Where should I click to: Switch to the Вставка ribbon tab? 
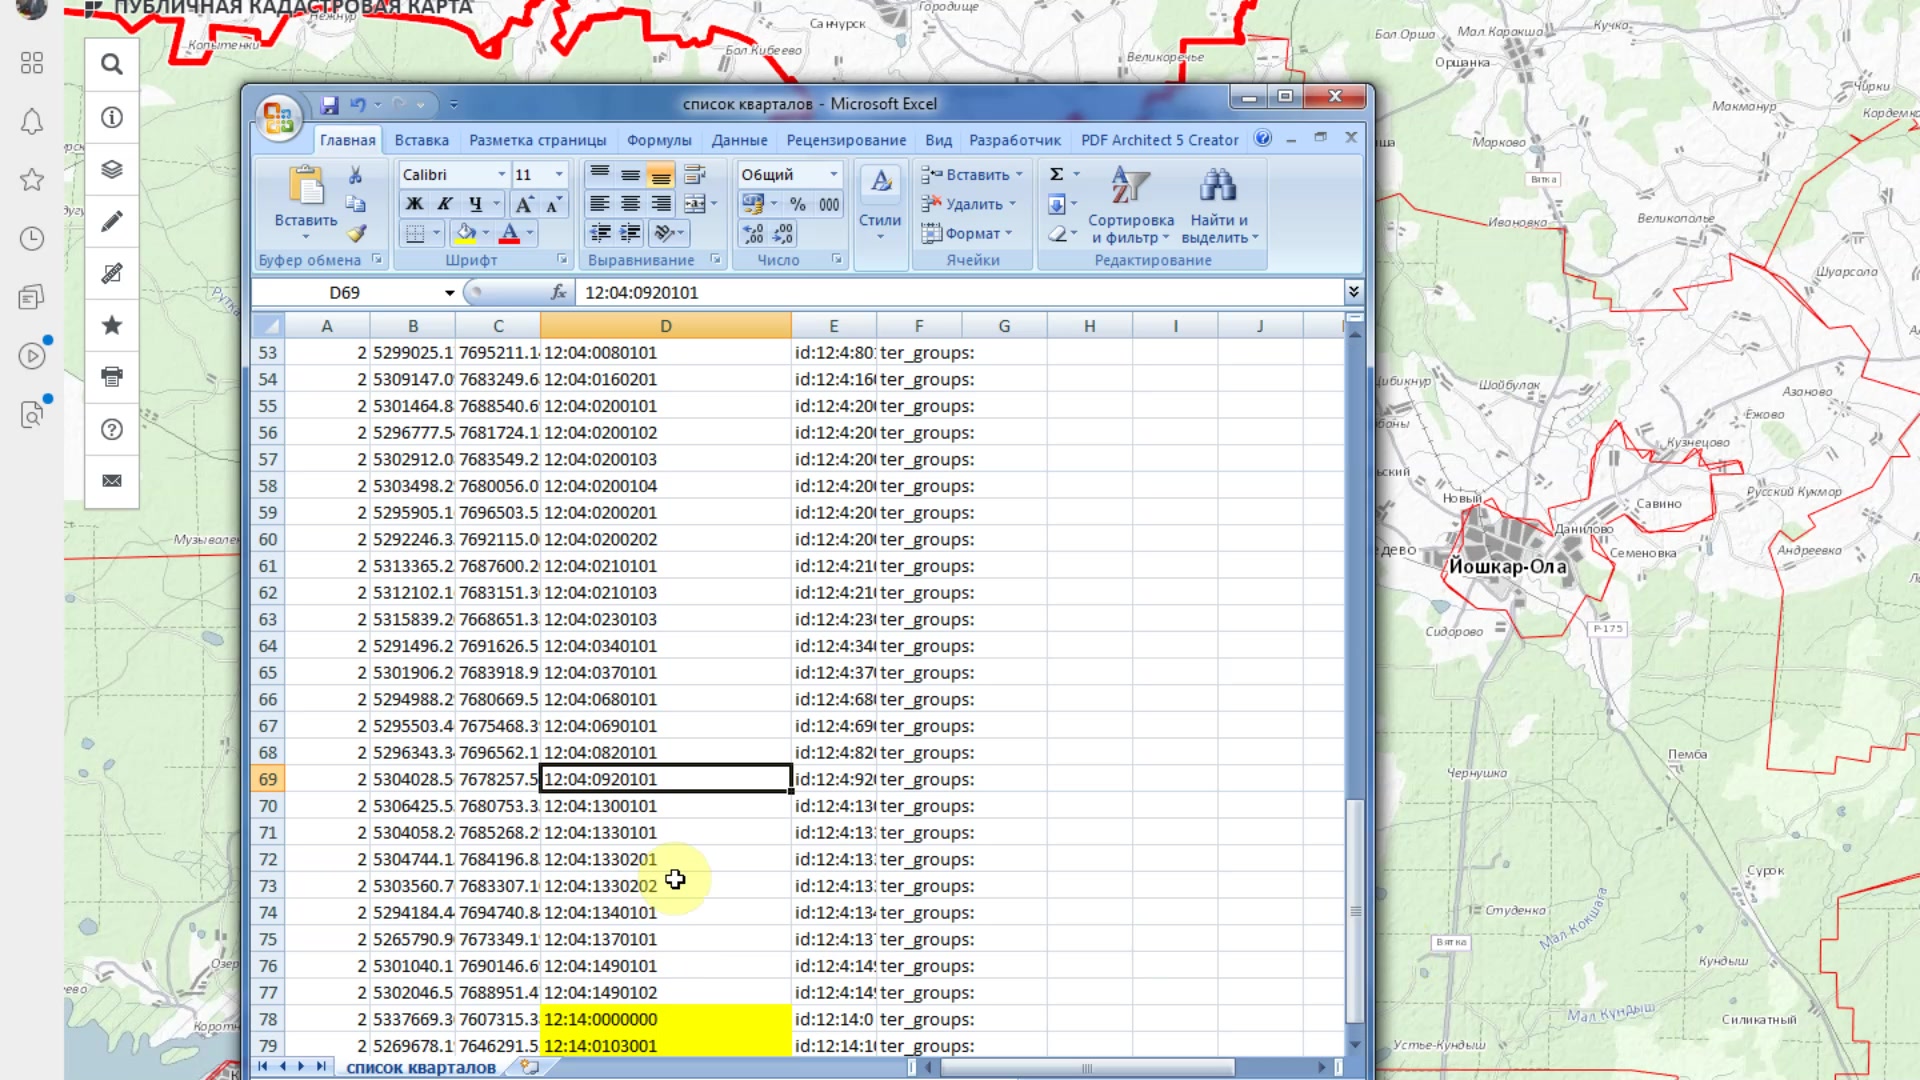pos(422,140)
